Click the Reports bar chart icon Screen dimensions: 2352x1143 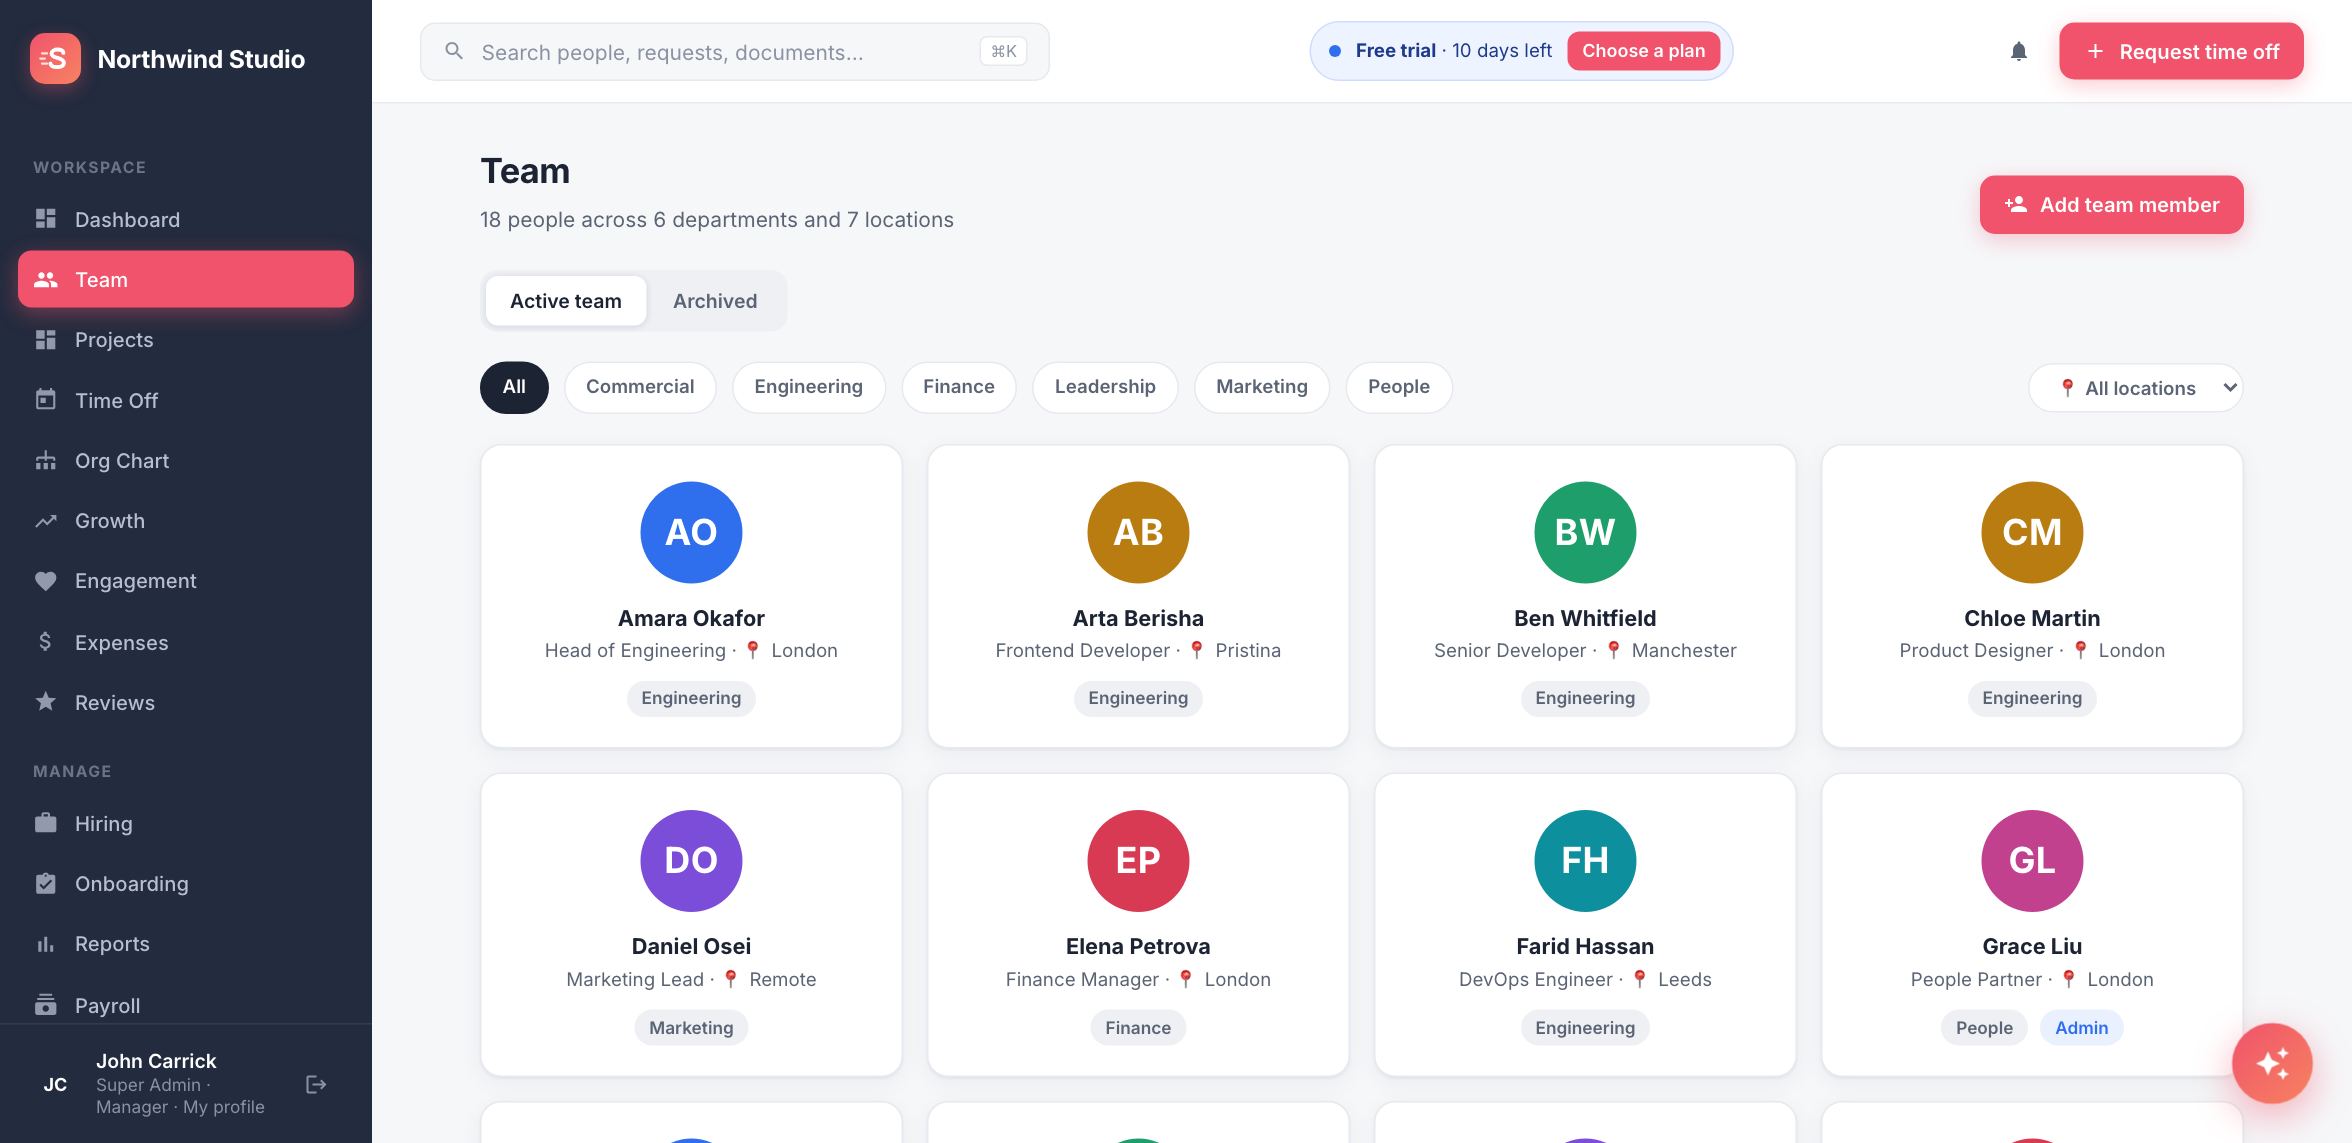point(46,944)
